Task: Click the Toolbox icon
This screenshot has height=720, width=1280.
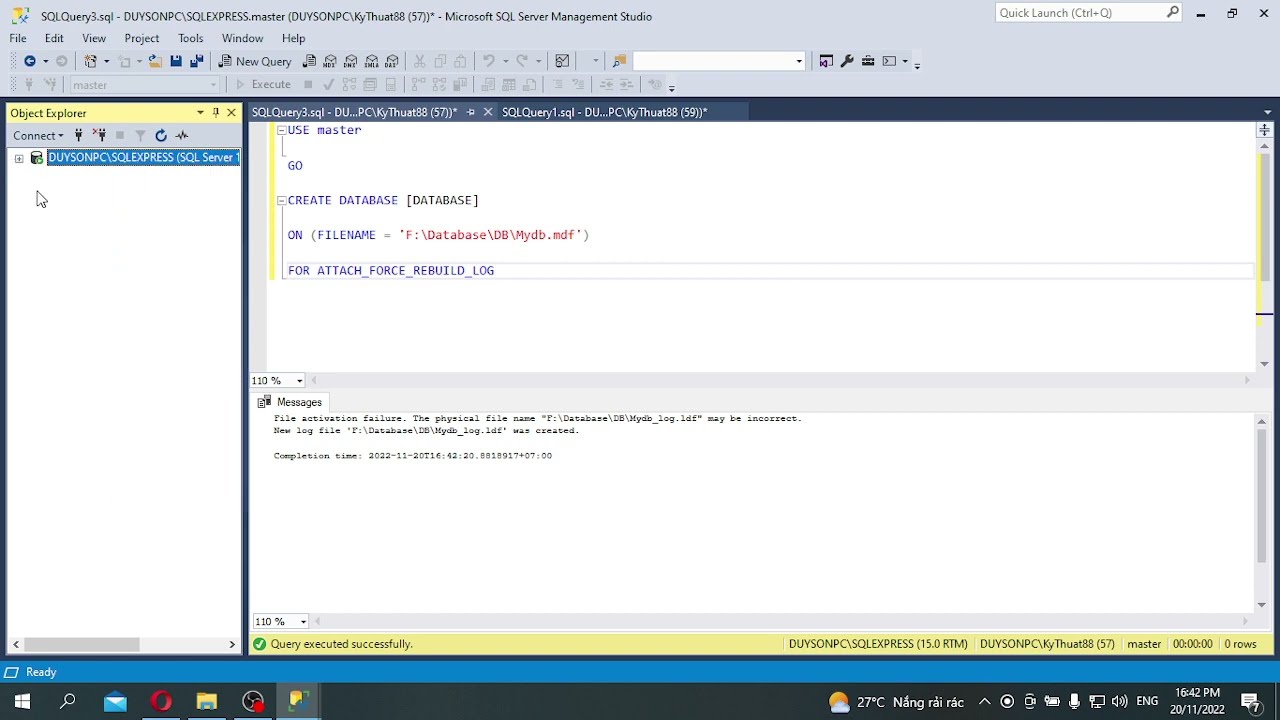Action: (868, 61)
